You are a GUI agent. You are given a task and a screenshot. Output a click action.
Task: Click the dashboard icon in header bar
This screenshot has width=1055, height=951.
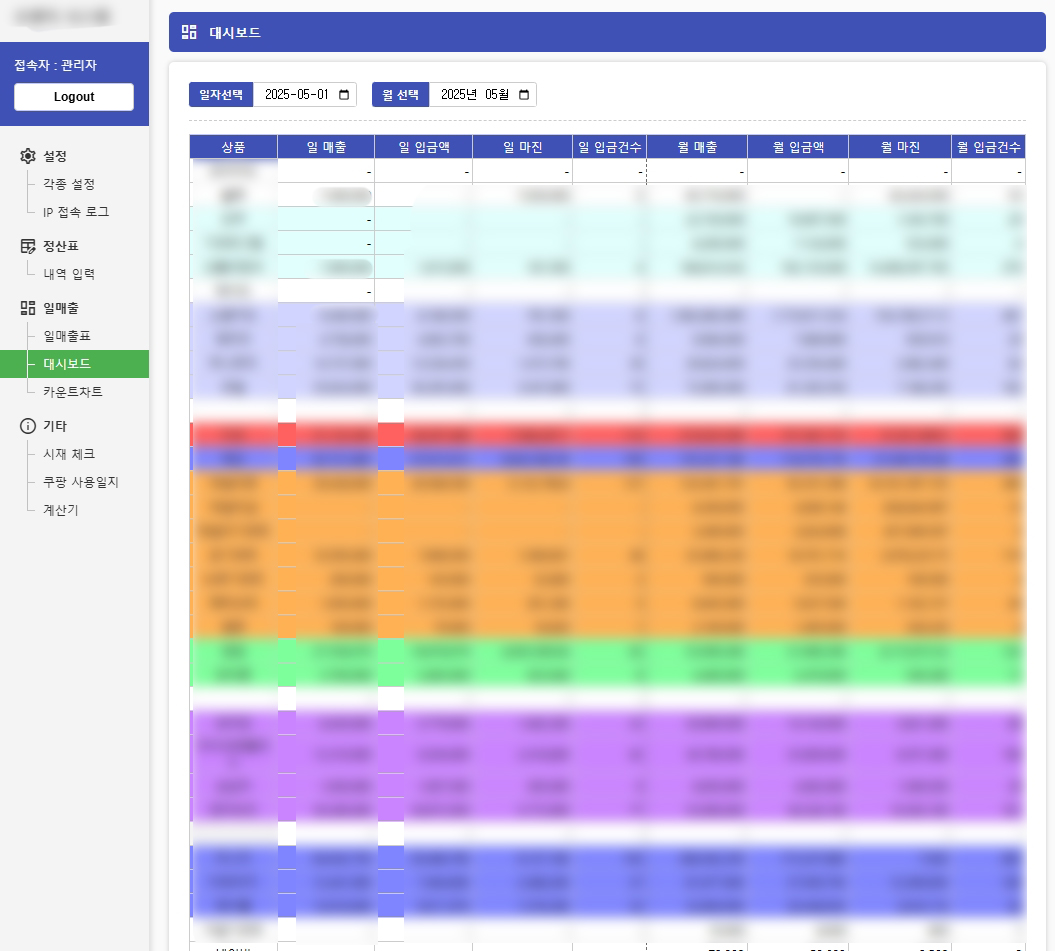pos(189,32)
